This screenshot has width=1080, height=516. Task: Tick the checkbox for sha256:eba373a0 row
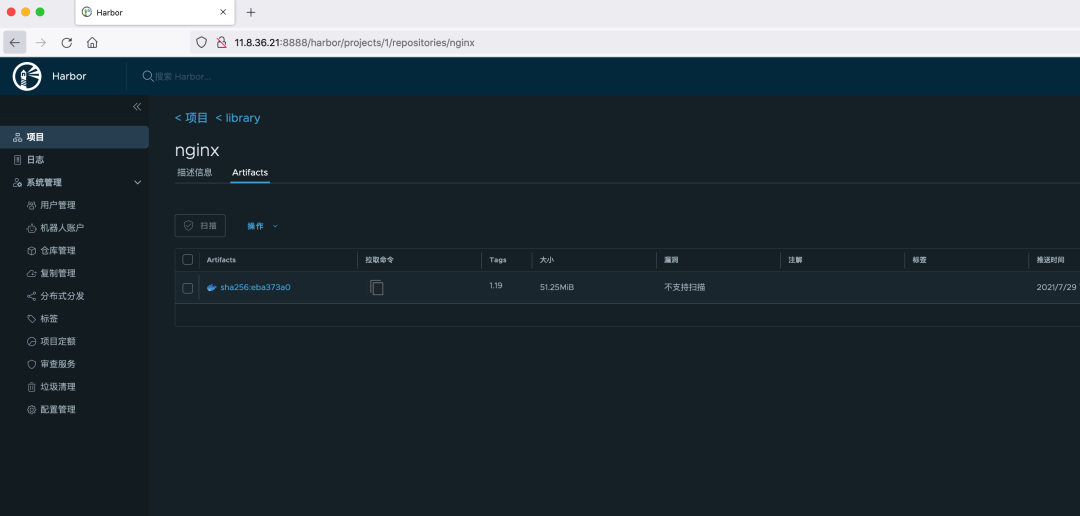187,288
